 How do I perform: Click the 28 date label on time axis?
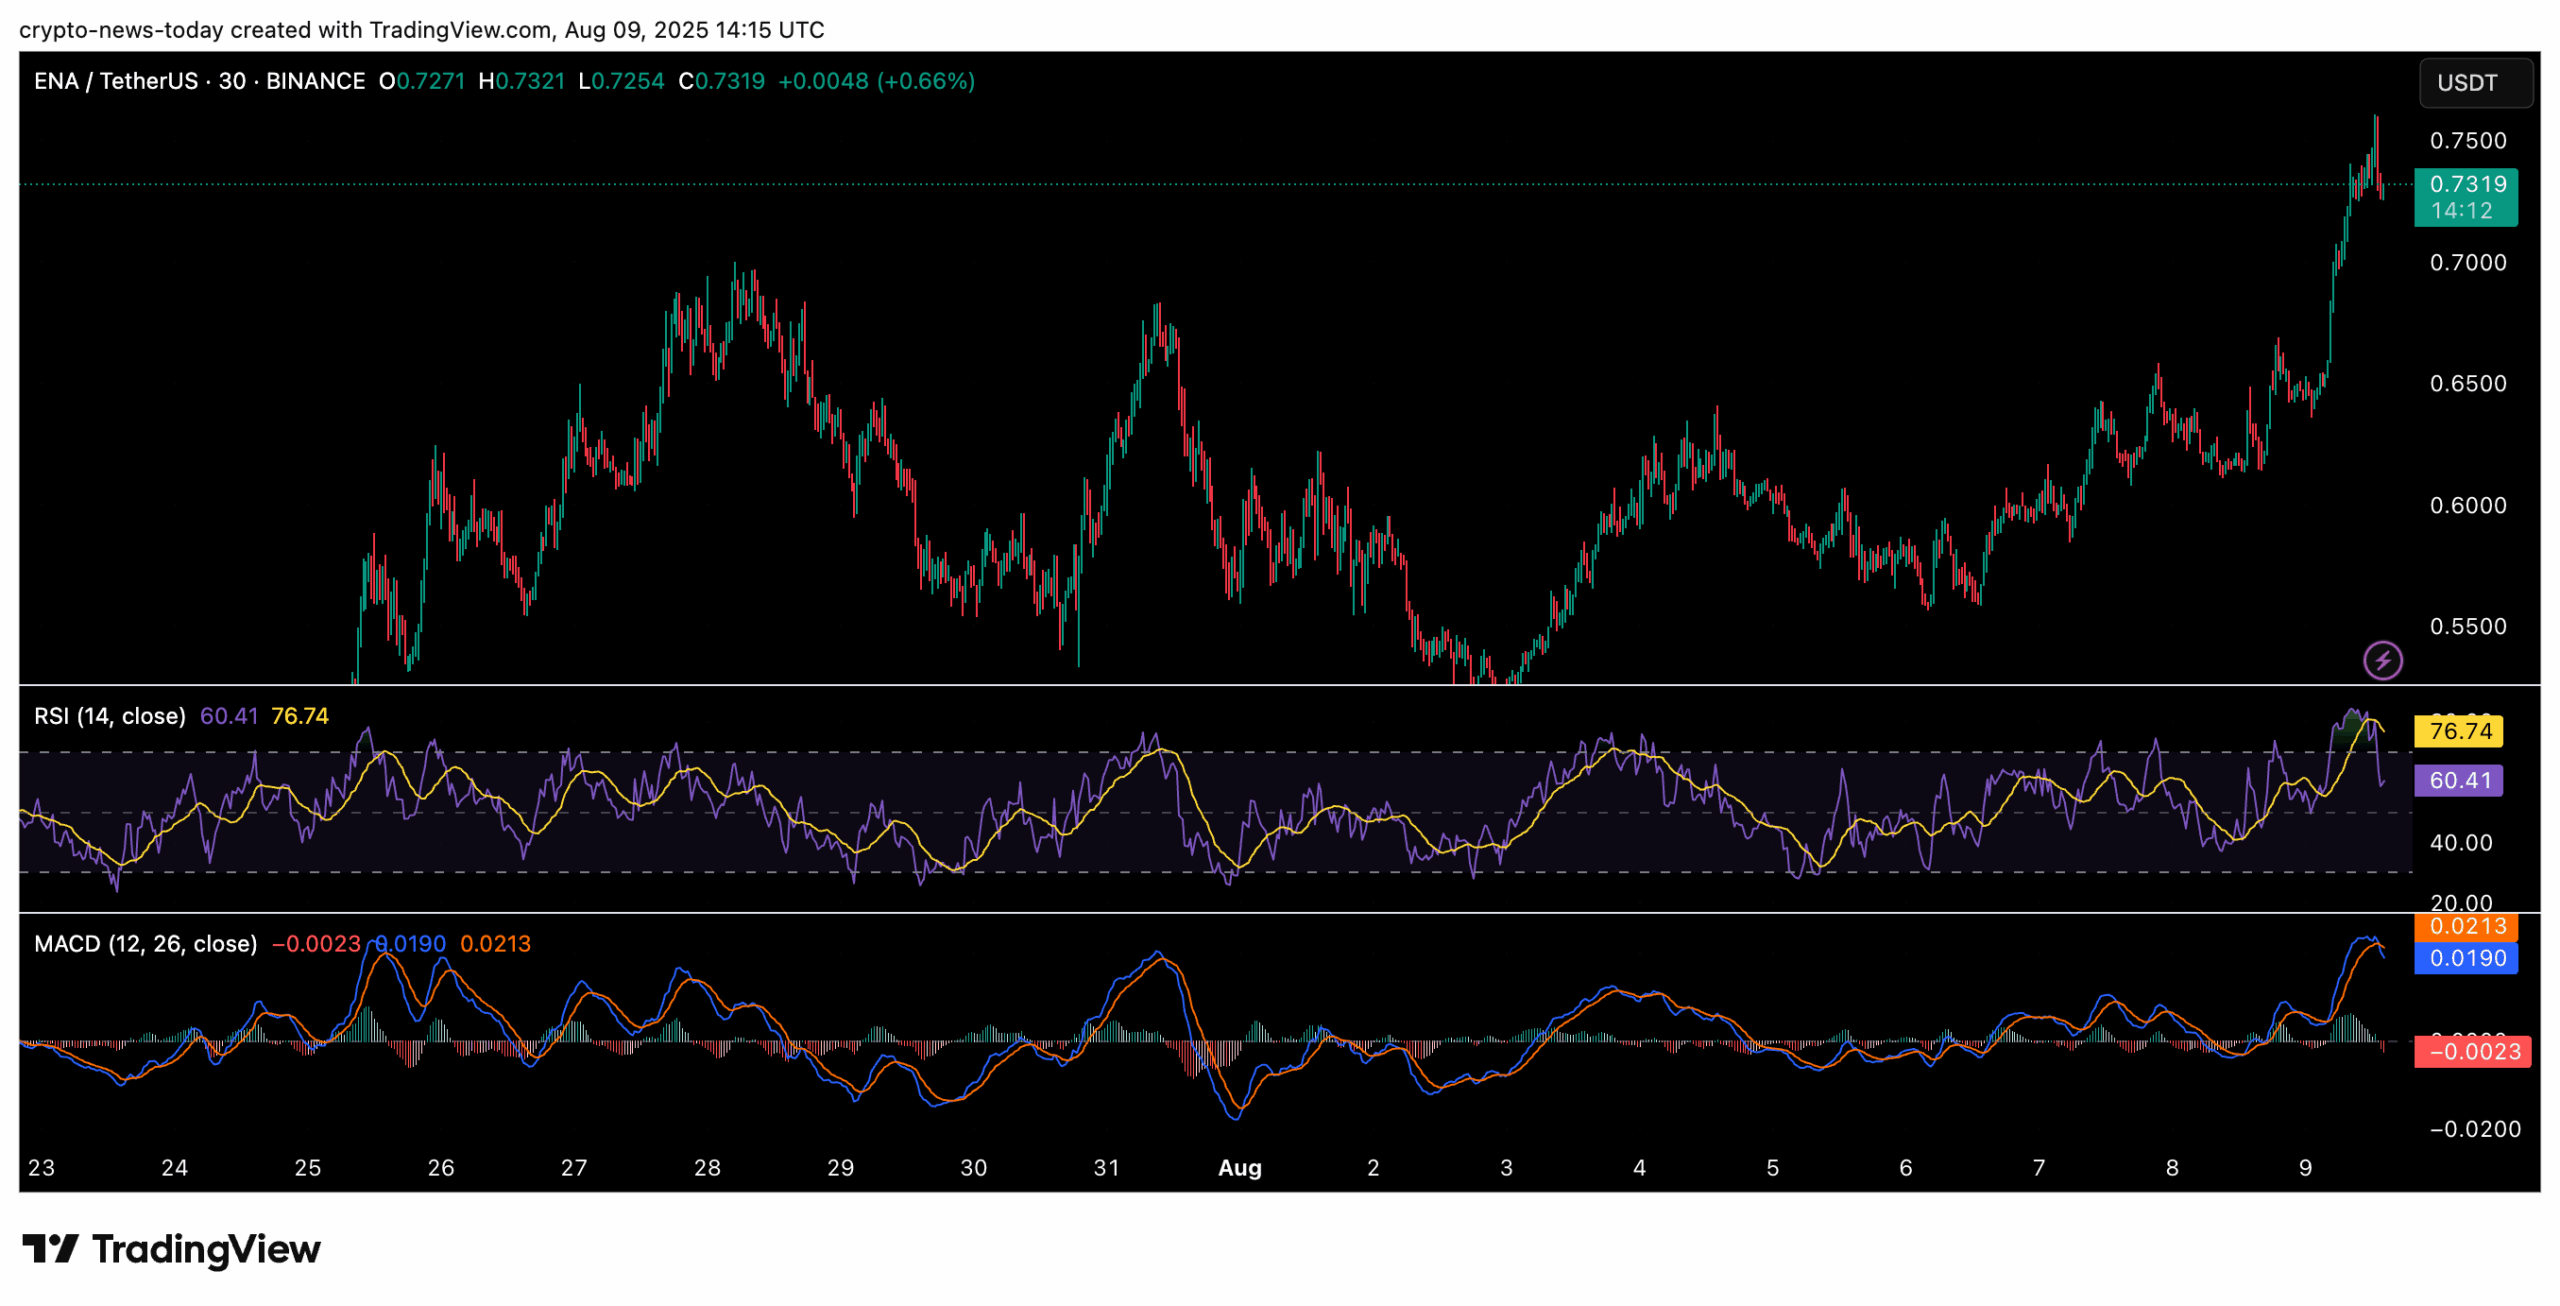pos(707,1168)
